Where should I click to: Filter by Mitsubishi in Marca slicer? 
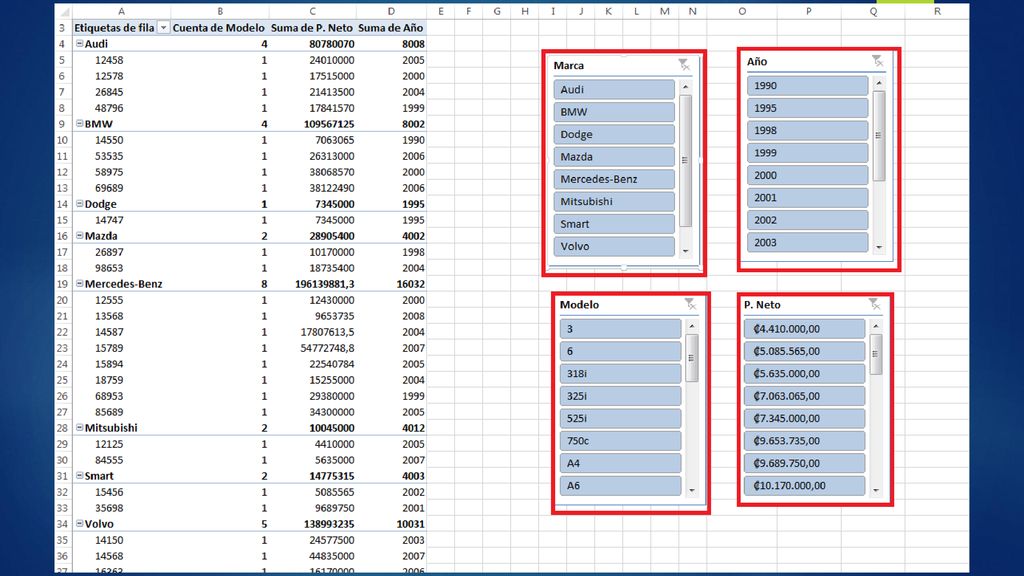[614, 201]
